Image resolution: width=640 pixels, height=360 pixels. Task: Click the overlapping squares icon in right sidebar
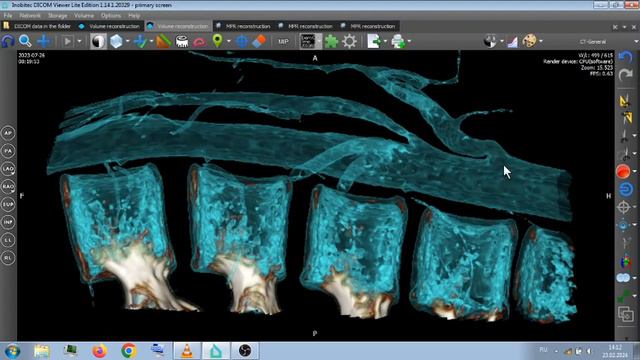click(625, 315)
